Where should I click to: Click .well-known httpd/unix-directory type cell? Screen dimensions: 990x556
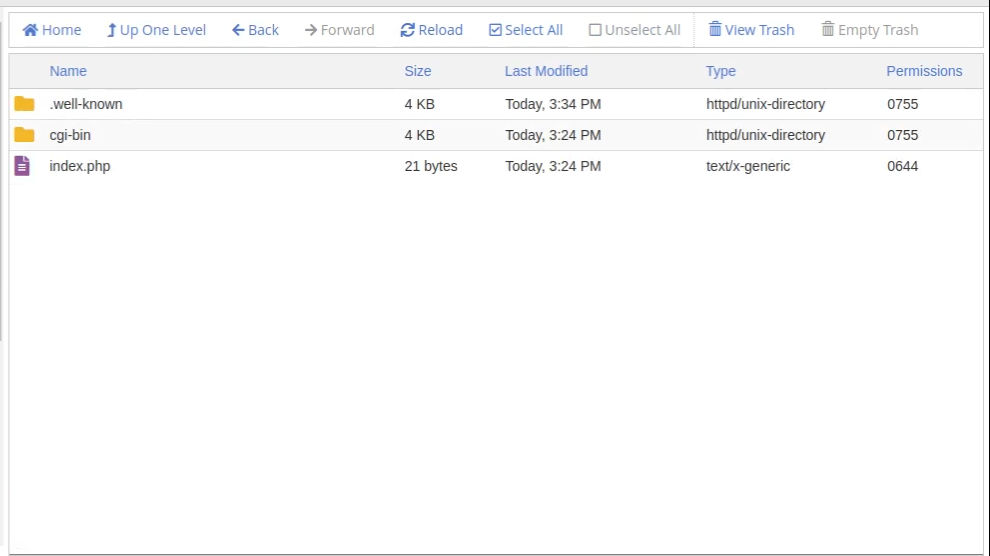point(765,104)
